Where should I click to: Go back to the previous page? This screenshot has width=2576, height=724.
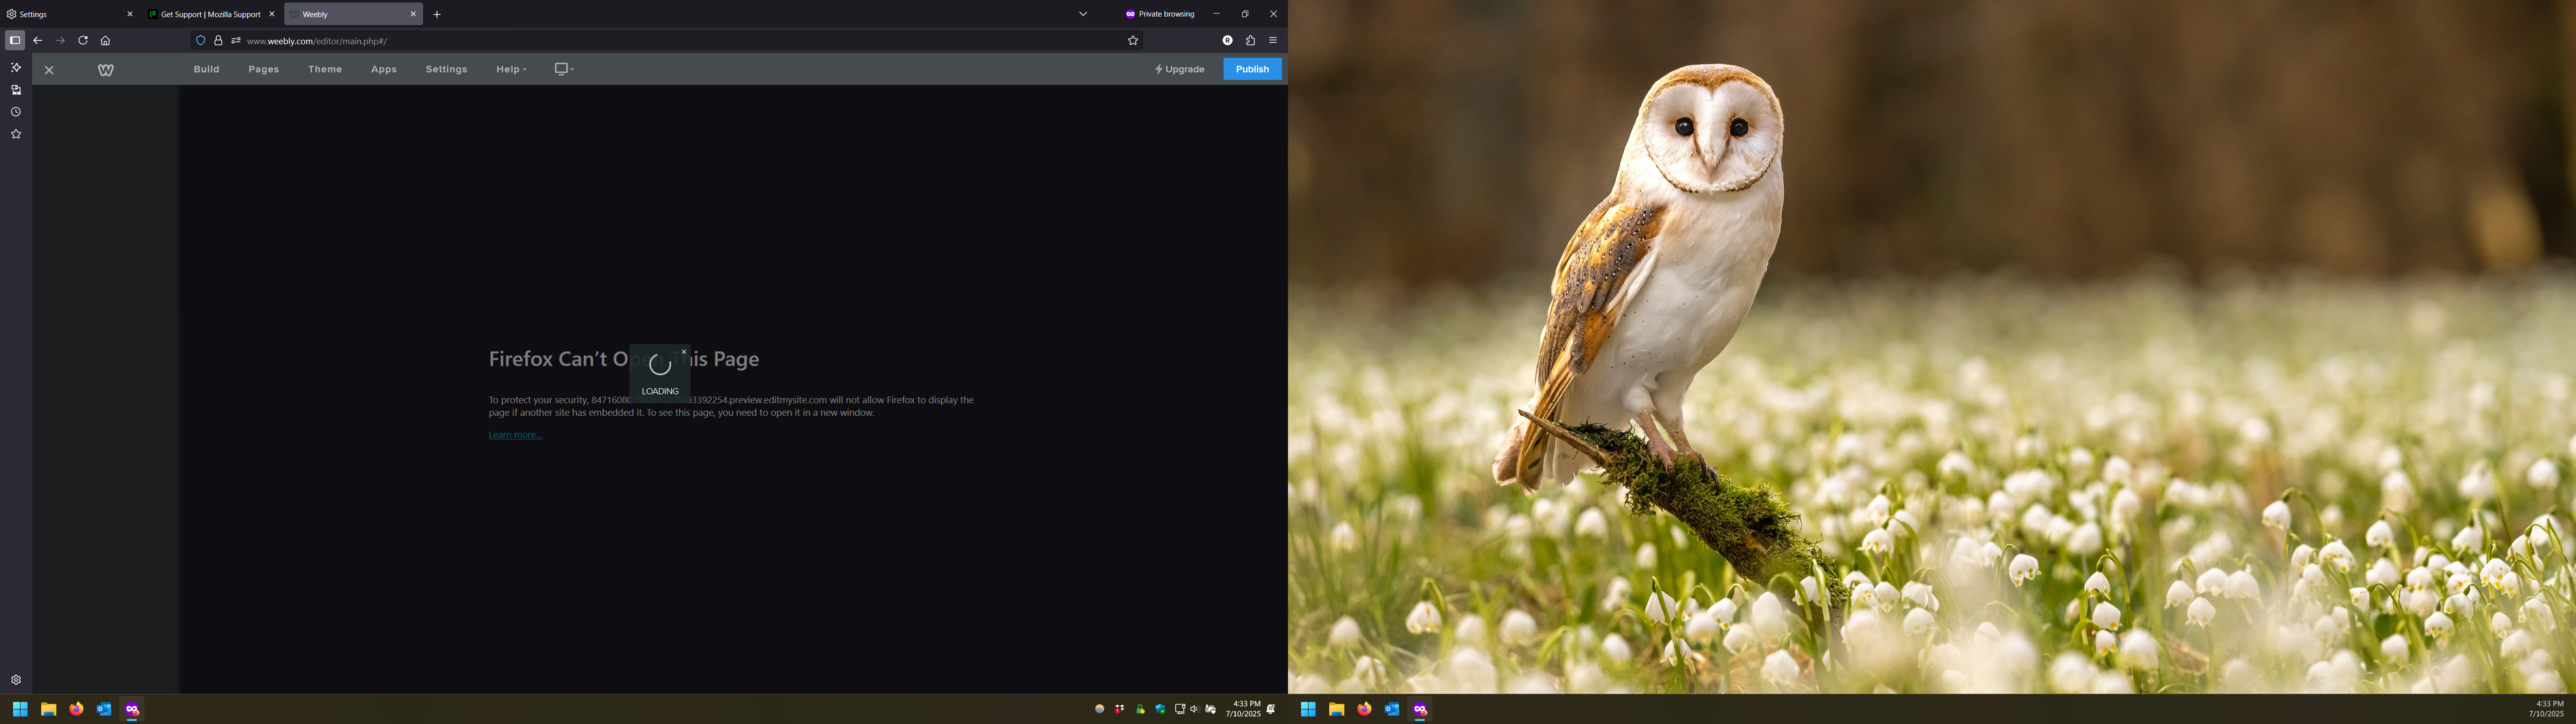(38, 41)
